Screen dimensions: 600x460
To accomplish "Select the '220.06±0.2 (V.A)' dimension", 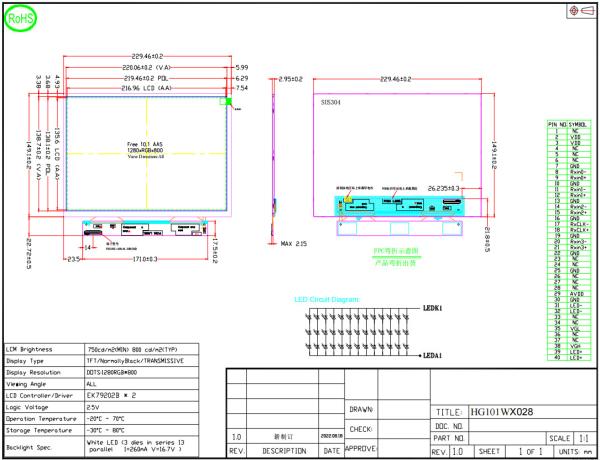I will point(146,68).
